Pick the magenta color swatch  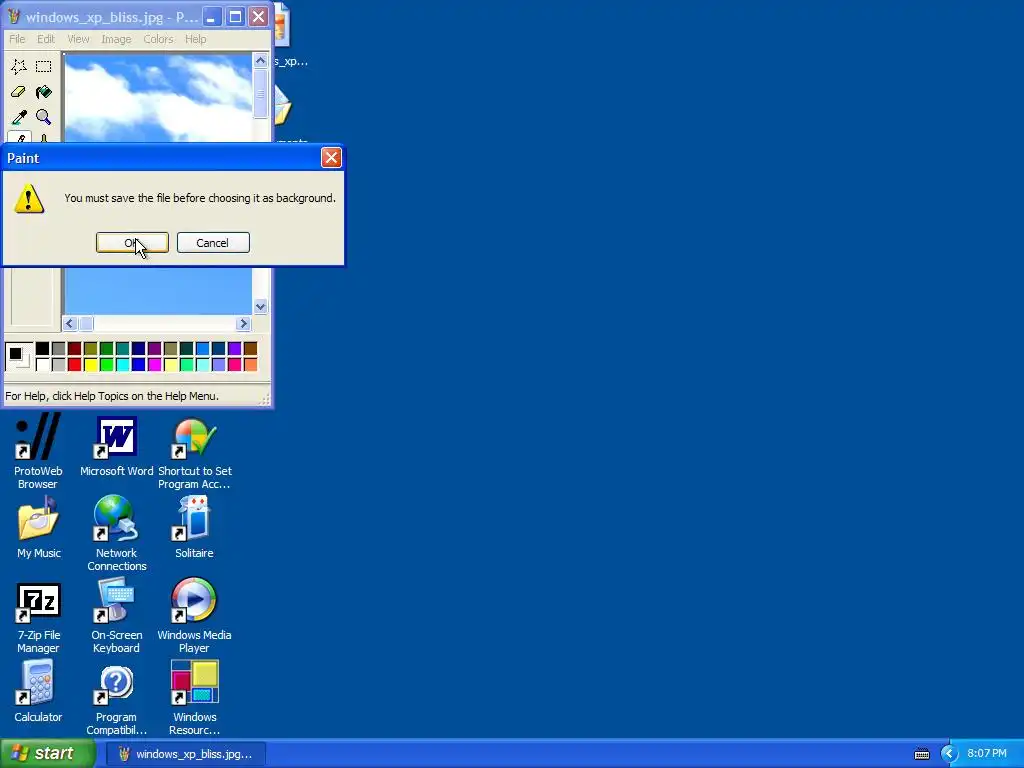click(154, 364)
